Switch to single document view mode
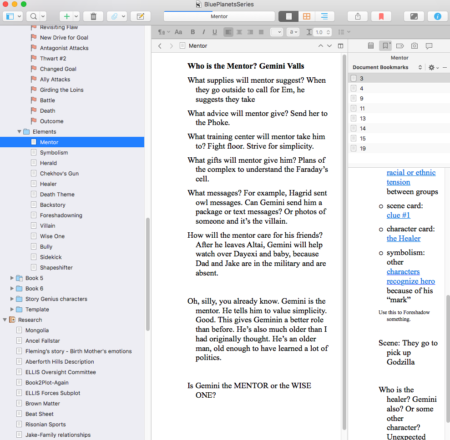Screen dimensions: 450x440 [288, 16]
